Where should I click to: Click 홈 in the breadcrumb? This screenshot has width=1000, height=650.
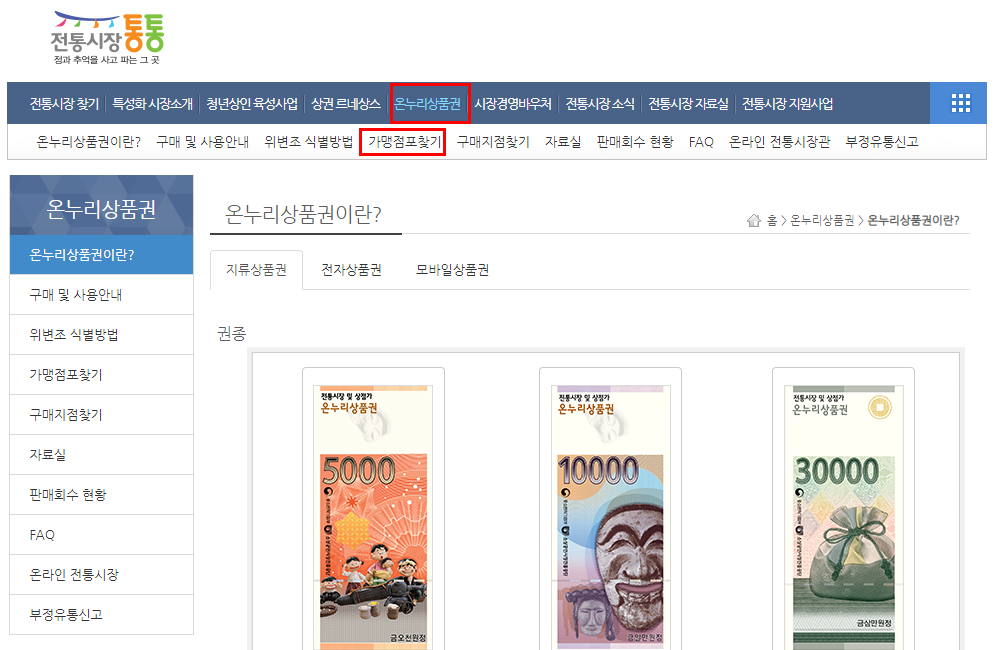coord(772,221)
